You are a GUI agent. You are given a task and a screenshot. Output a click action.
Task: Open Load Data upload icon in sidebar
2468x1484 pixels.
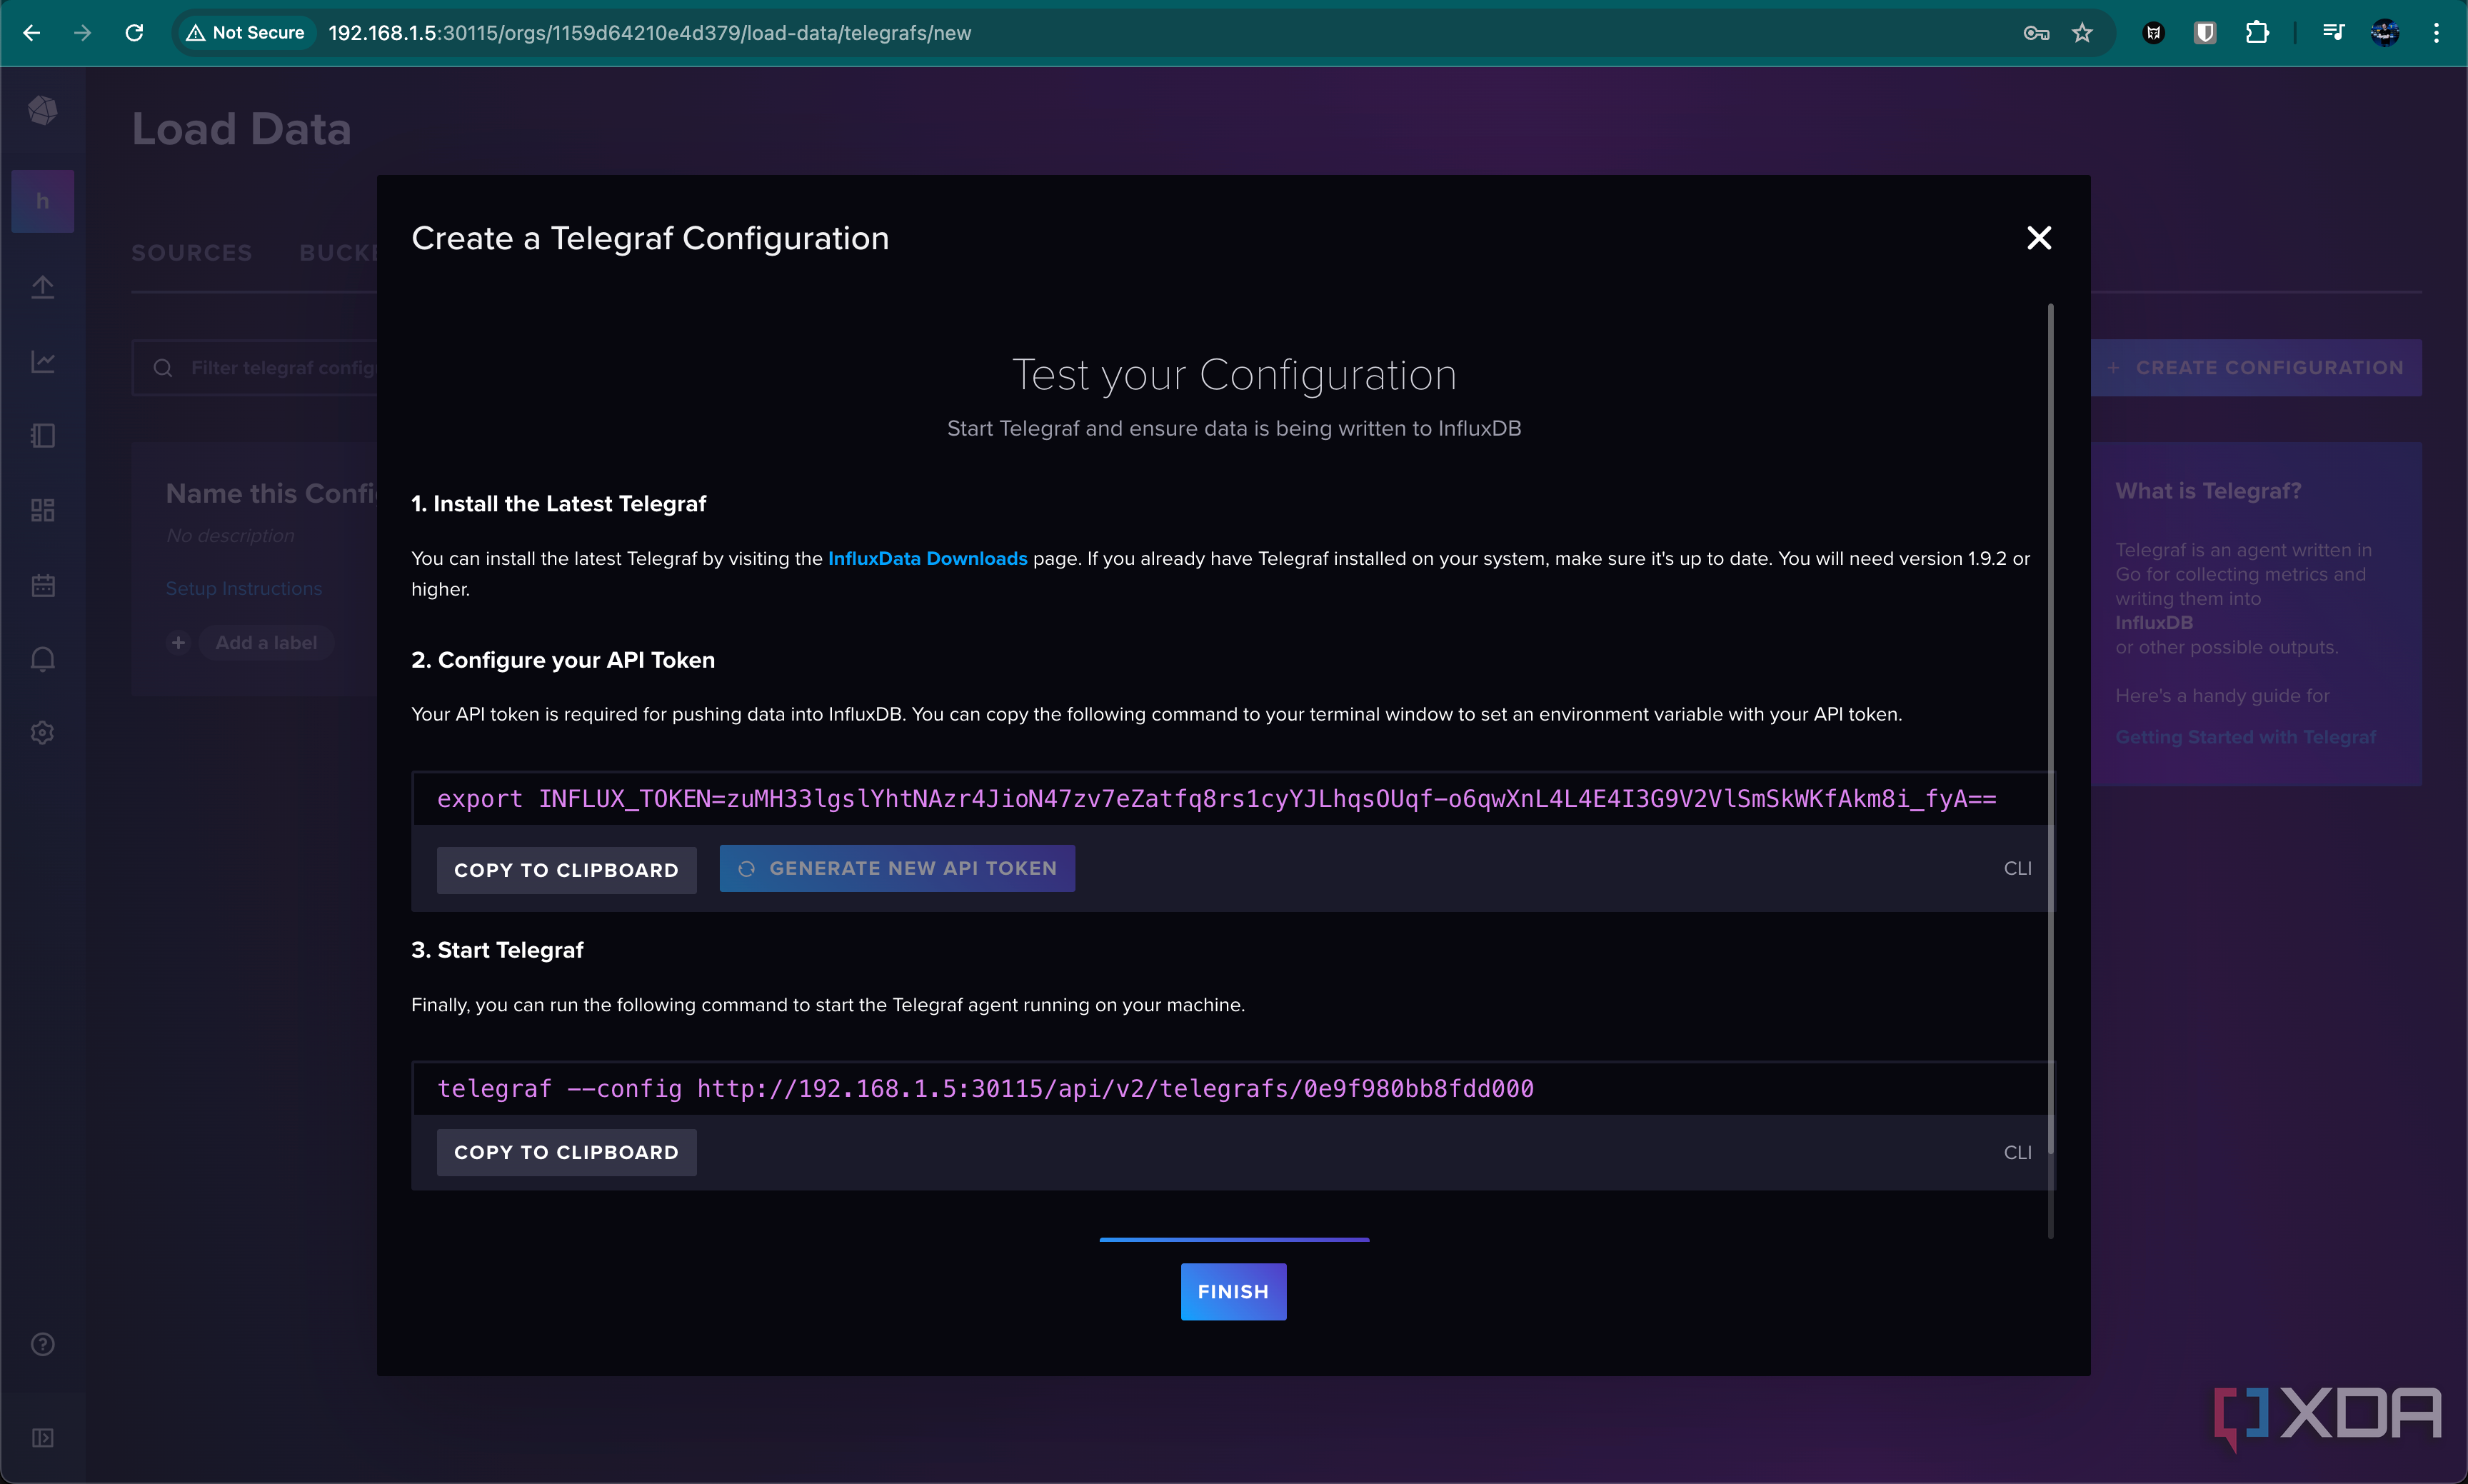(42, 287)
